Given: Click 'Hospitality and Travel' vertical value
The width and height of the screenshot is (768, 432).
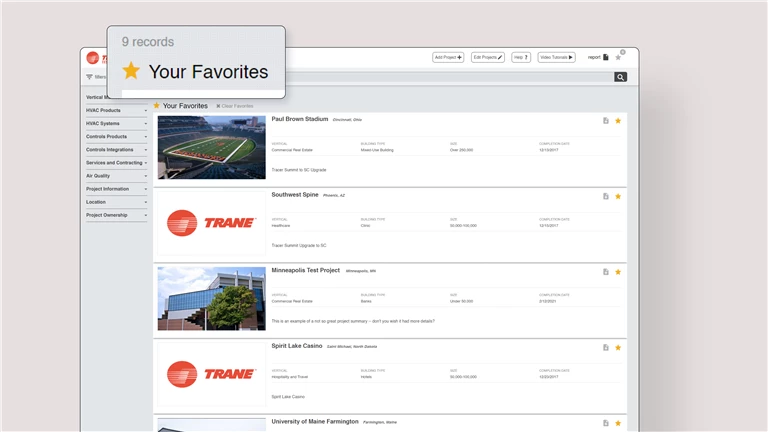Looking at the screenshot, I should [x=290, y=377].
